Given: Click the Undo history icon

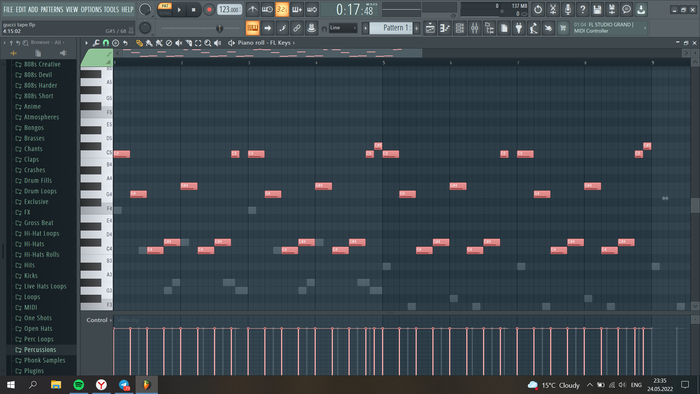Looking at the screenshot, I should (538, 9).
